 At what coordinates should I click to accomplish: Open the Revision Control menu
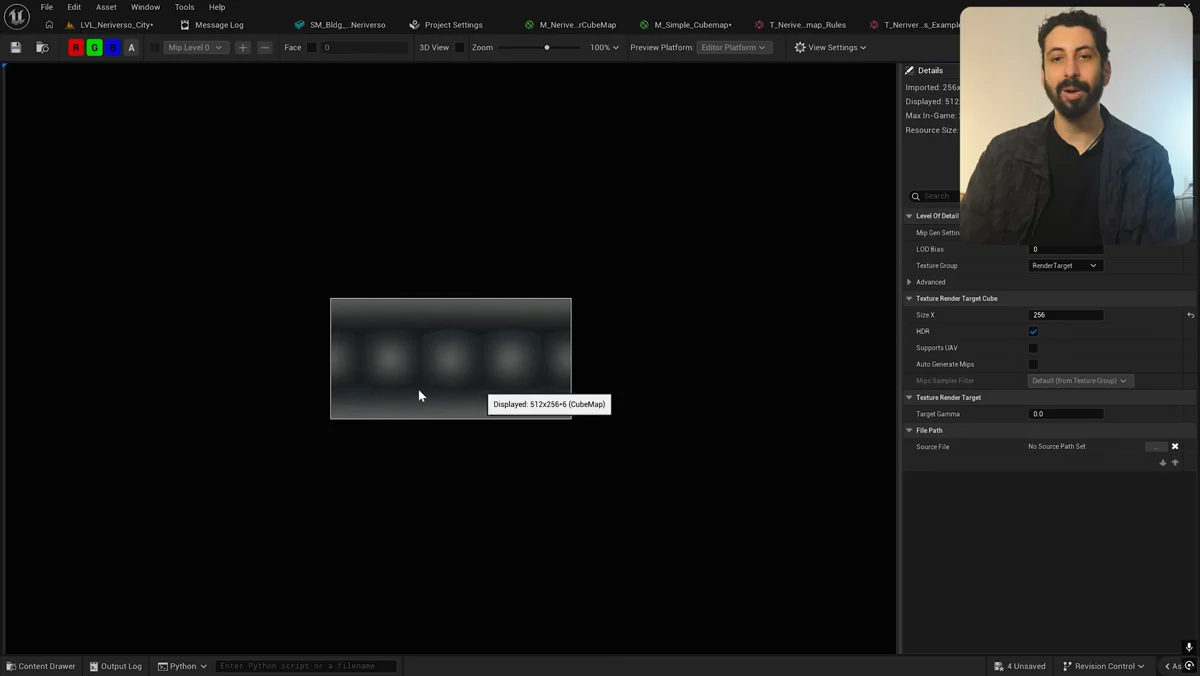click(x=1104, y=666)
